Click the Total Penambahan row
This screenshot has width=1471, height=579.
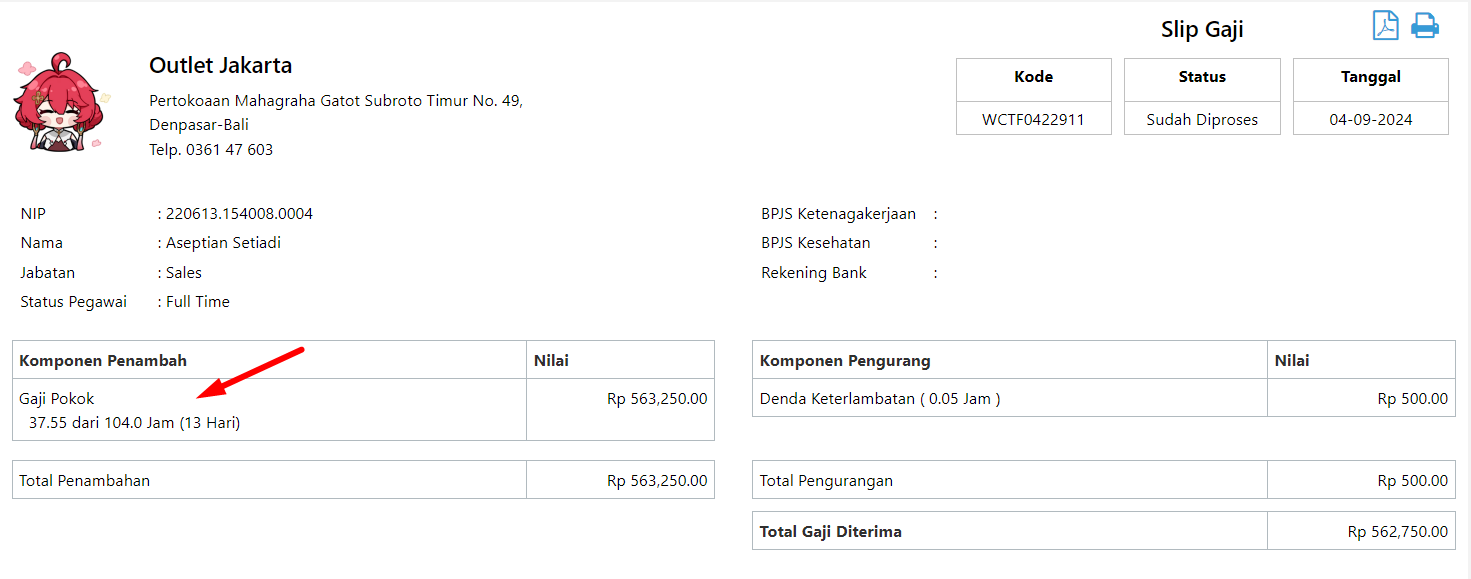click(363, 480)
